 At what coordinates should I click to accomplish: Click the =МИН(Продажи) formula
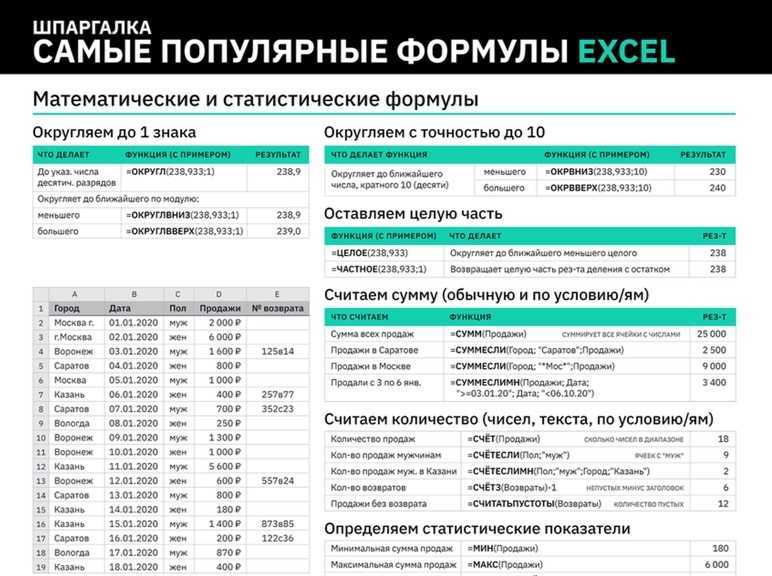pos(502,548)
